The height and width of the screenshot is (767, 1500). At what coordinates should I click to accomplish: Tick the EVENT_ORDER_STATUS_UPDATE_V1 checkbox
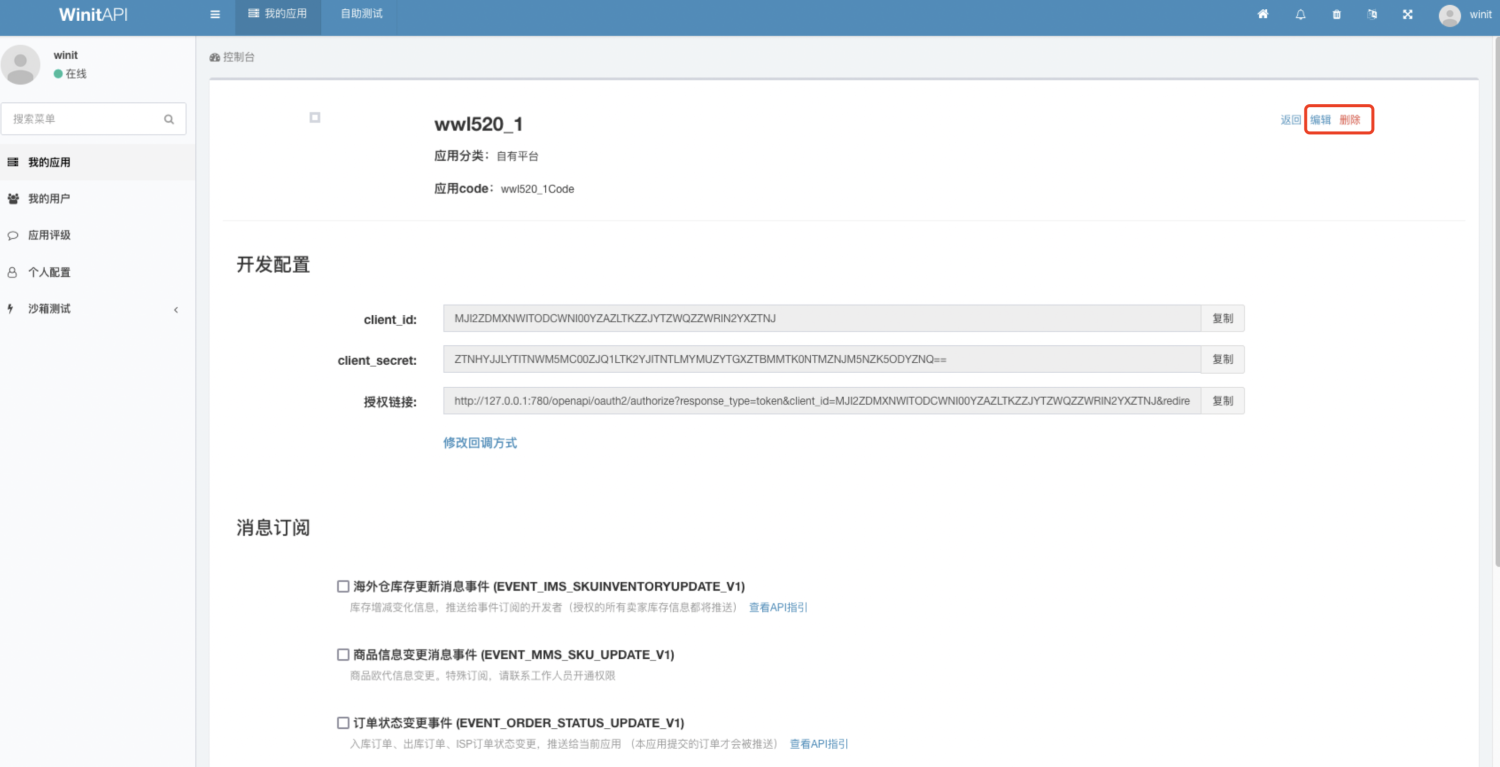[x=343, y=723]
